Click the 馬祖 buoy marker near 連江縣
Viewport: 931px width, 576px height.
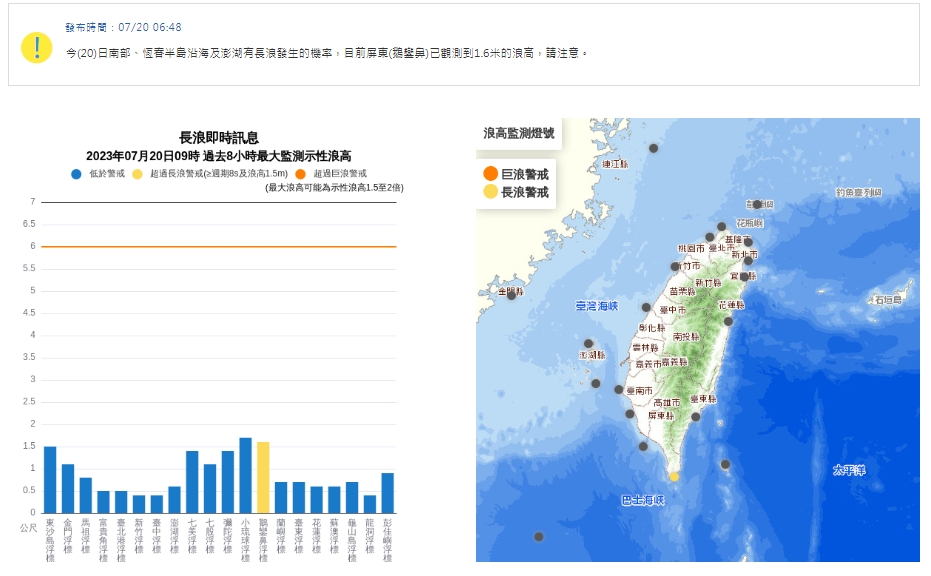(653, 148)
